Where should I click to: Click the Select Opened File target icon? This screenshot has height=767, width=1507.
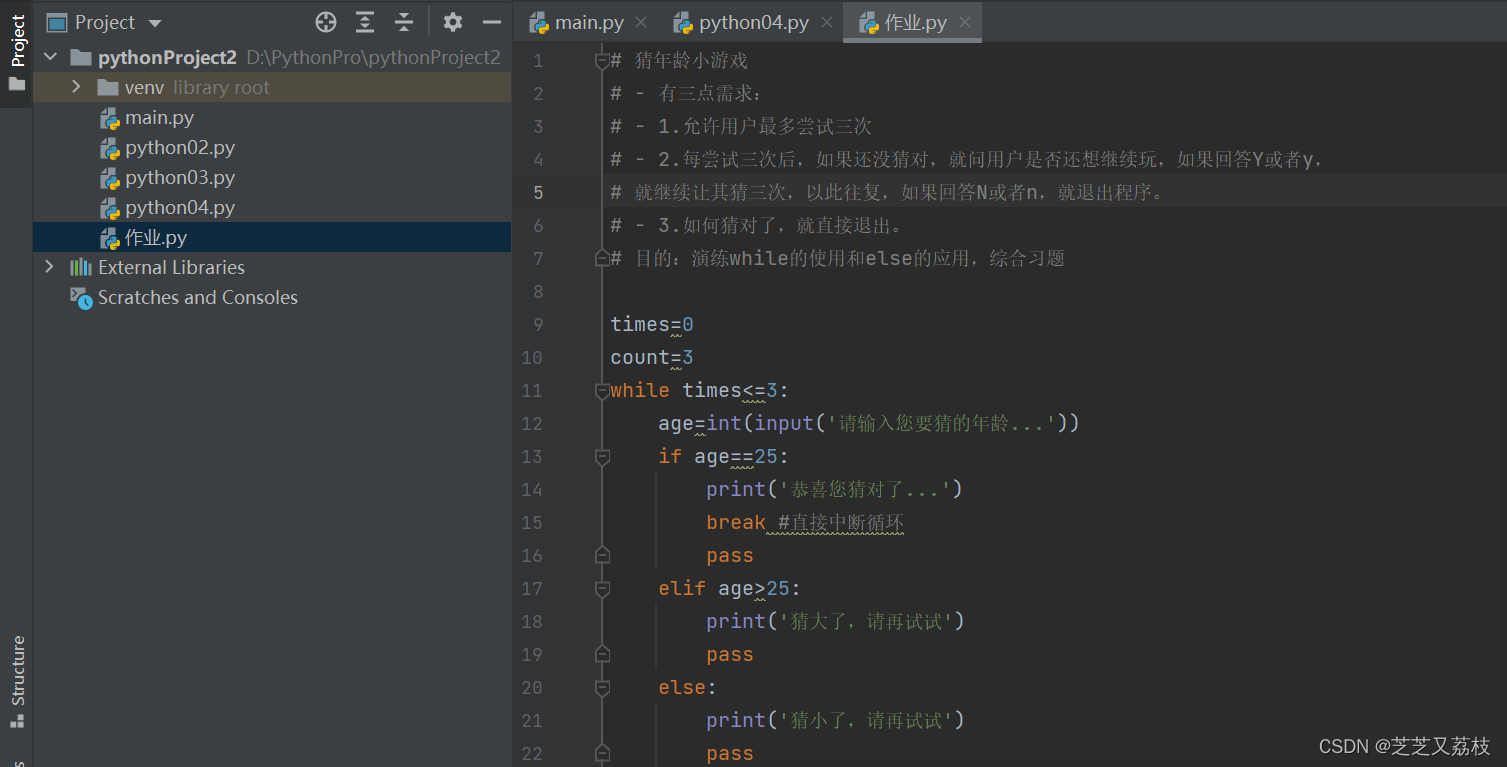[326, 22]
